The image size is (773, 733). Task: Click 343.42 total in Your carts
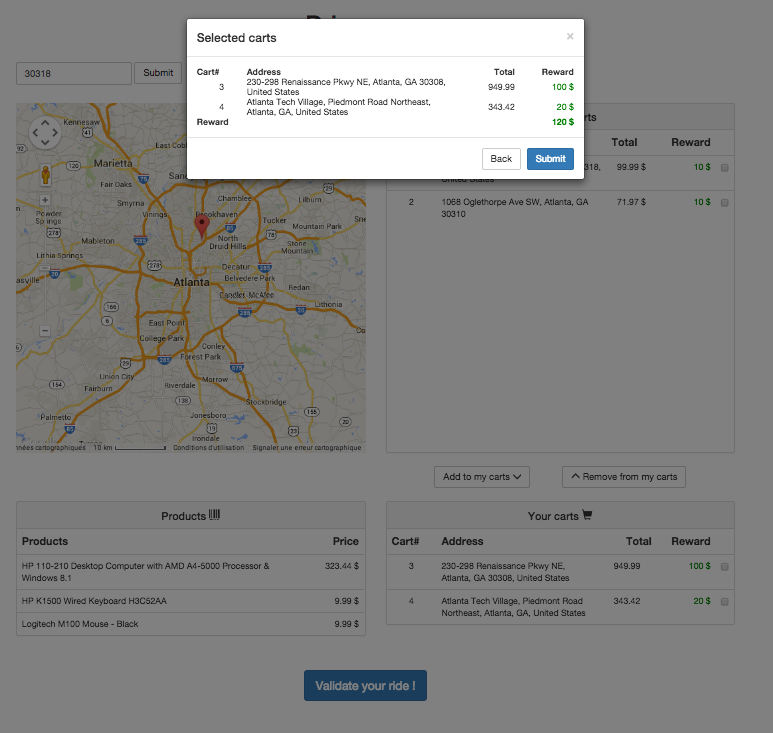click(x=627, y=601)
